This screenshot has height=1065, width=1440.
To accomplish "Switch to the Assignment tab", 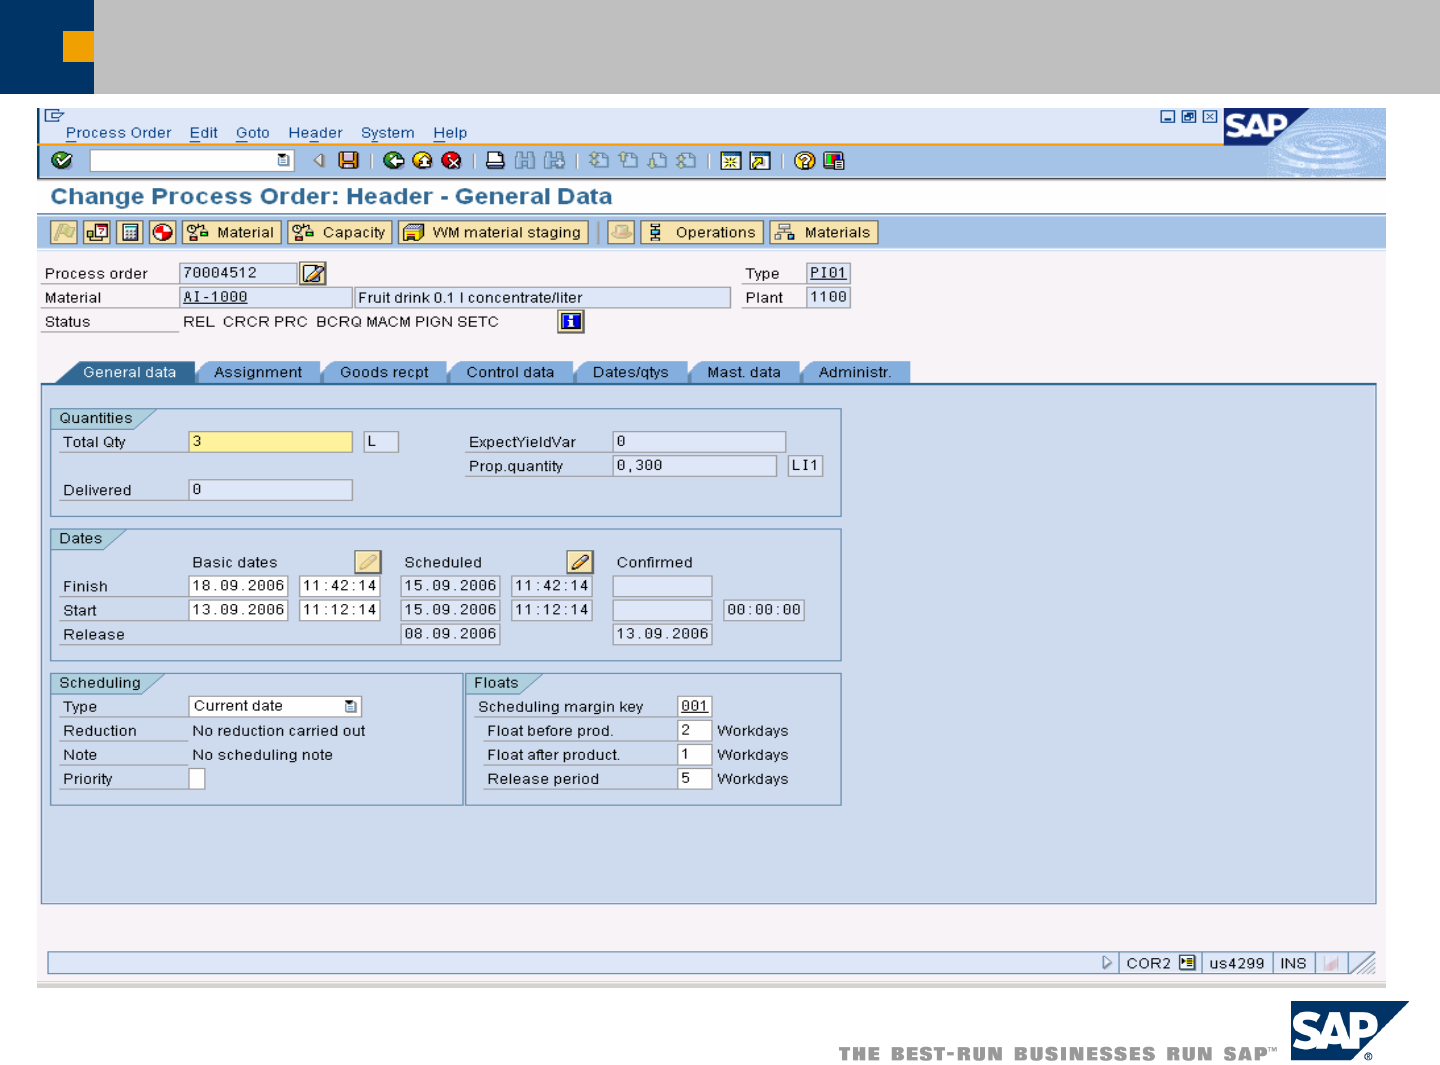I will [x=258, y=372].
